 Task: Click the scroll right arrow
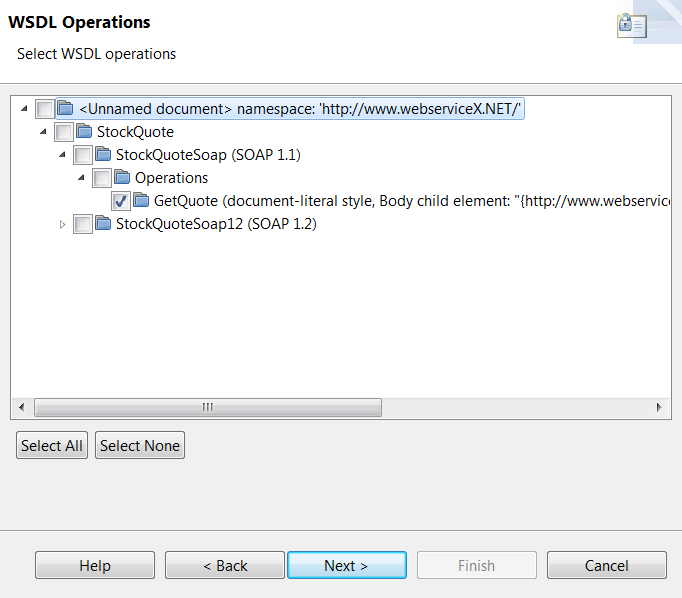(x=659, y=408)
